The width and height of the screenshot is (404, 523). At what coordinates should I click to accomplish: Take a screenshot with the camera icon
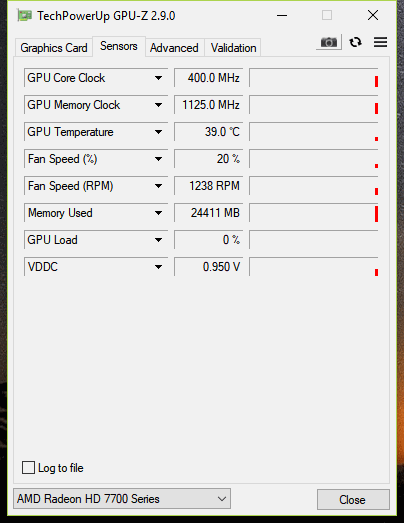(329, 42)
